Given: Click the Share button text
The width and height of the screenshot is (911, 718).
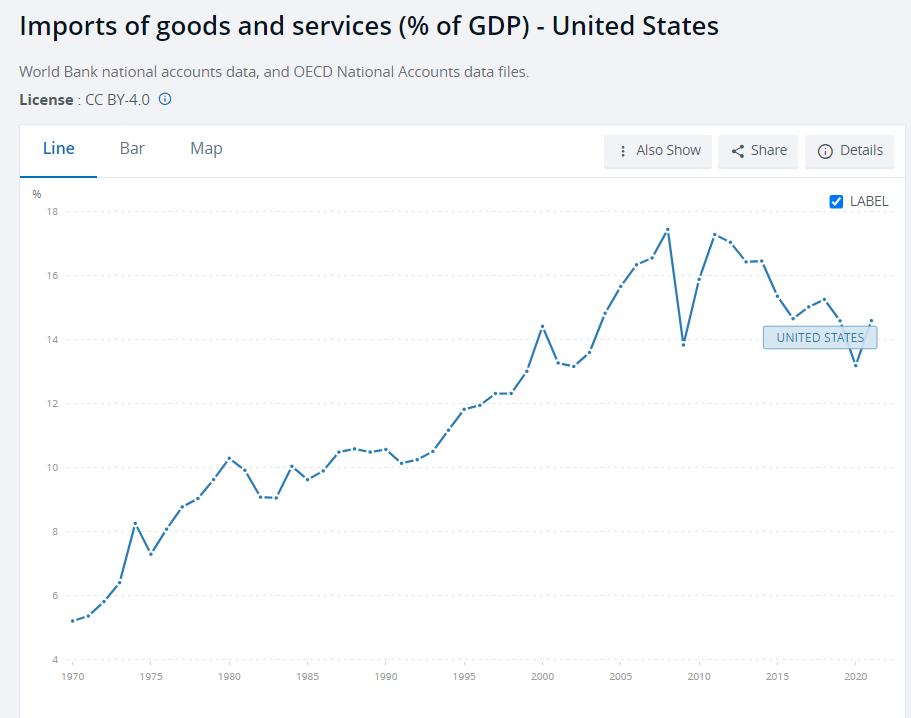Looking at the screenshot, I should [768, 151].
